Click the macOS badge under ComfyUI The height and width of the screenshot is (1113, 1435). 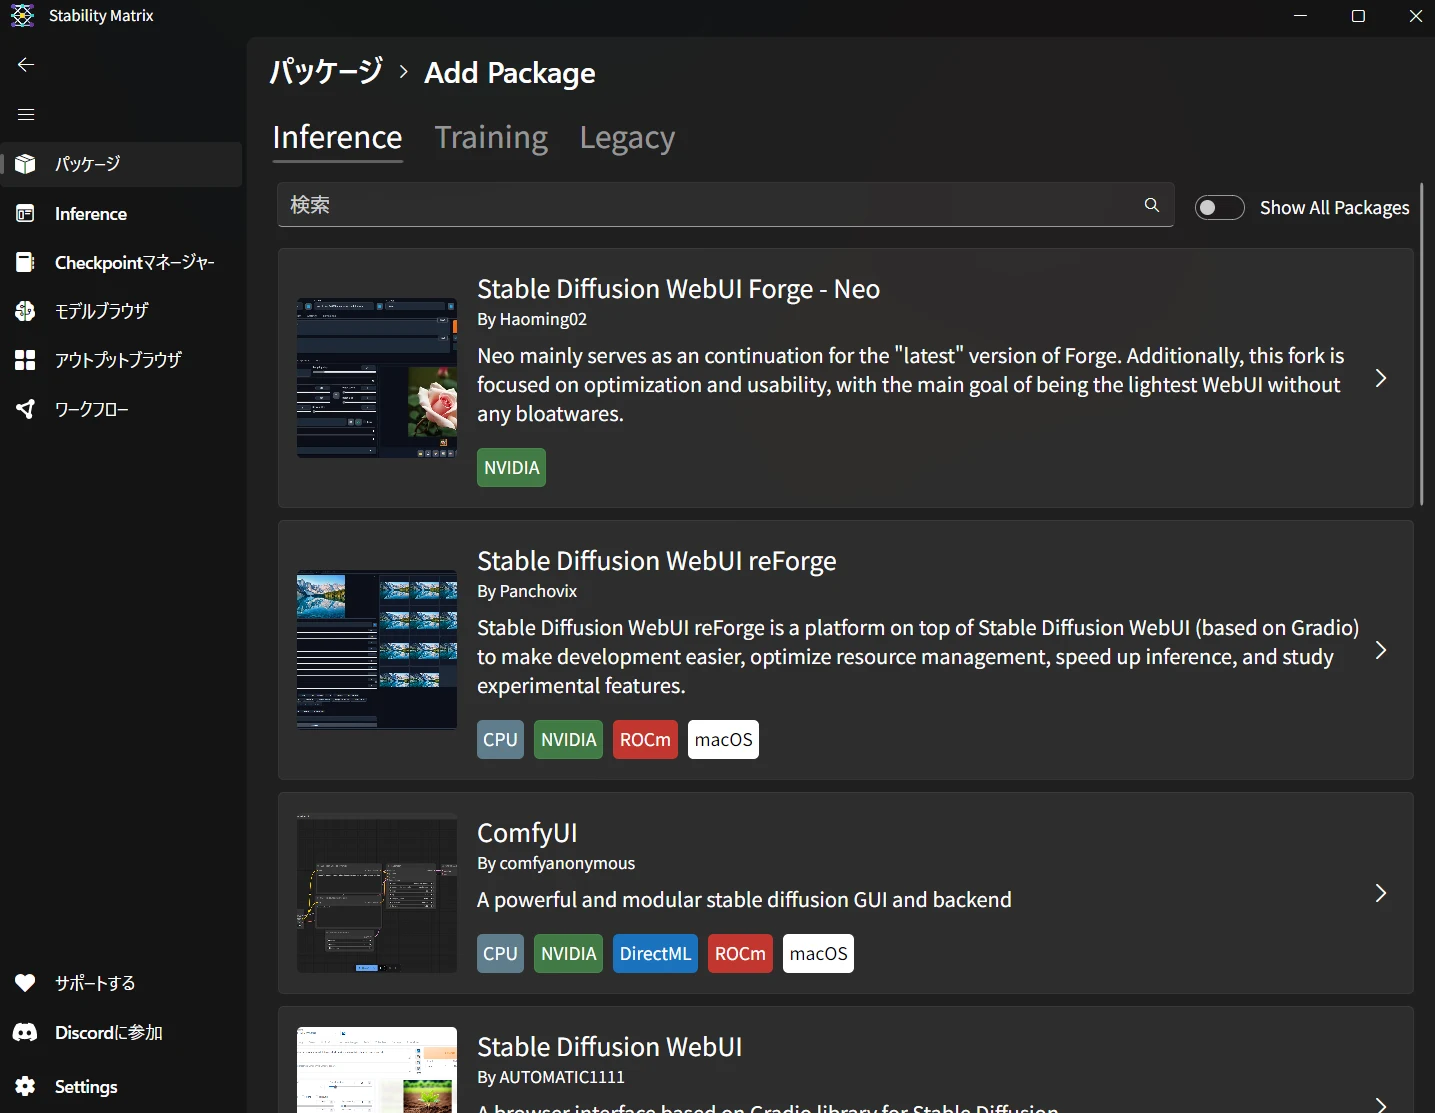coord(818,954)
